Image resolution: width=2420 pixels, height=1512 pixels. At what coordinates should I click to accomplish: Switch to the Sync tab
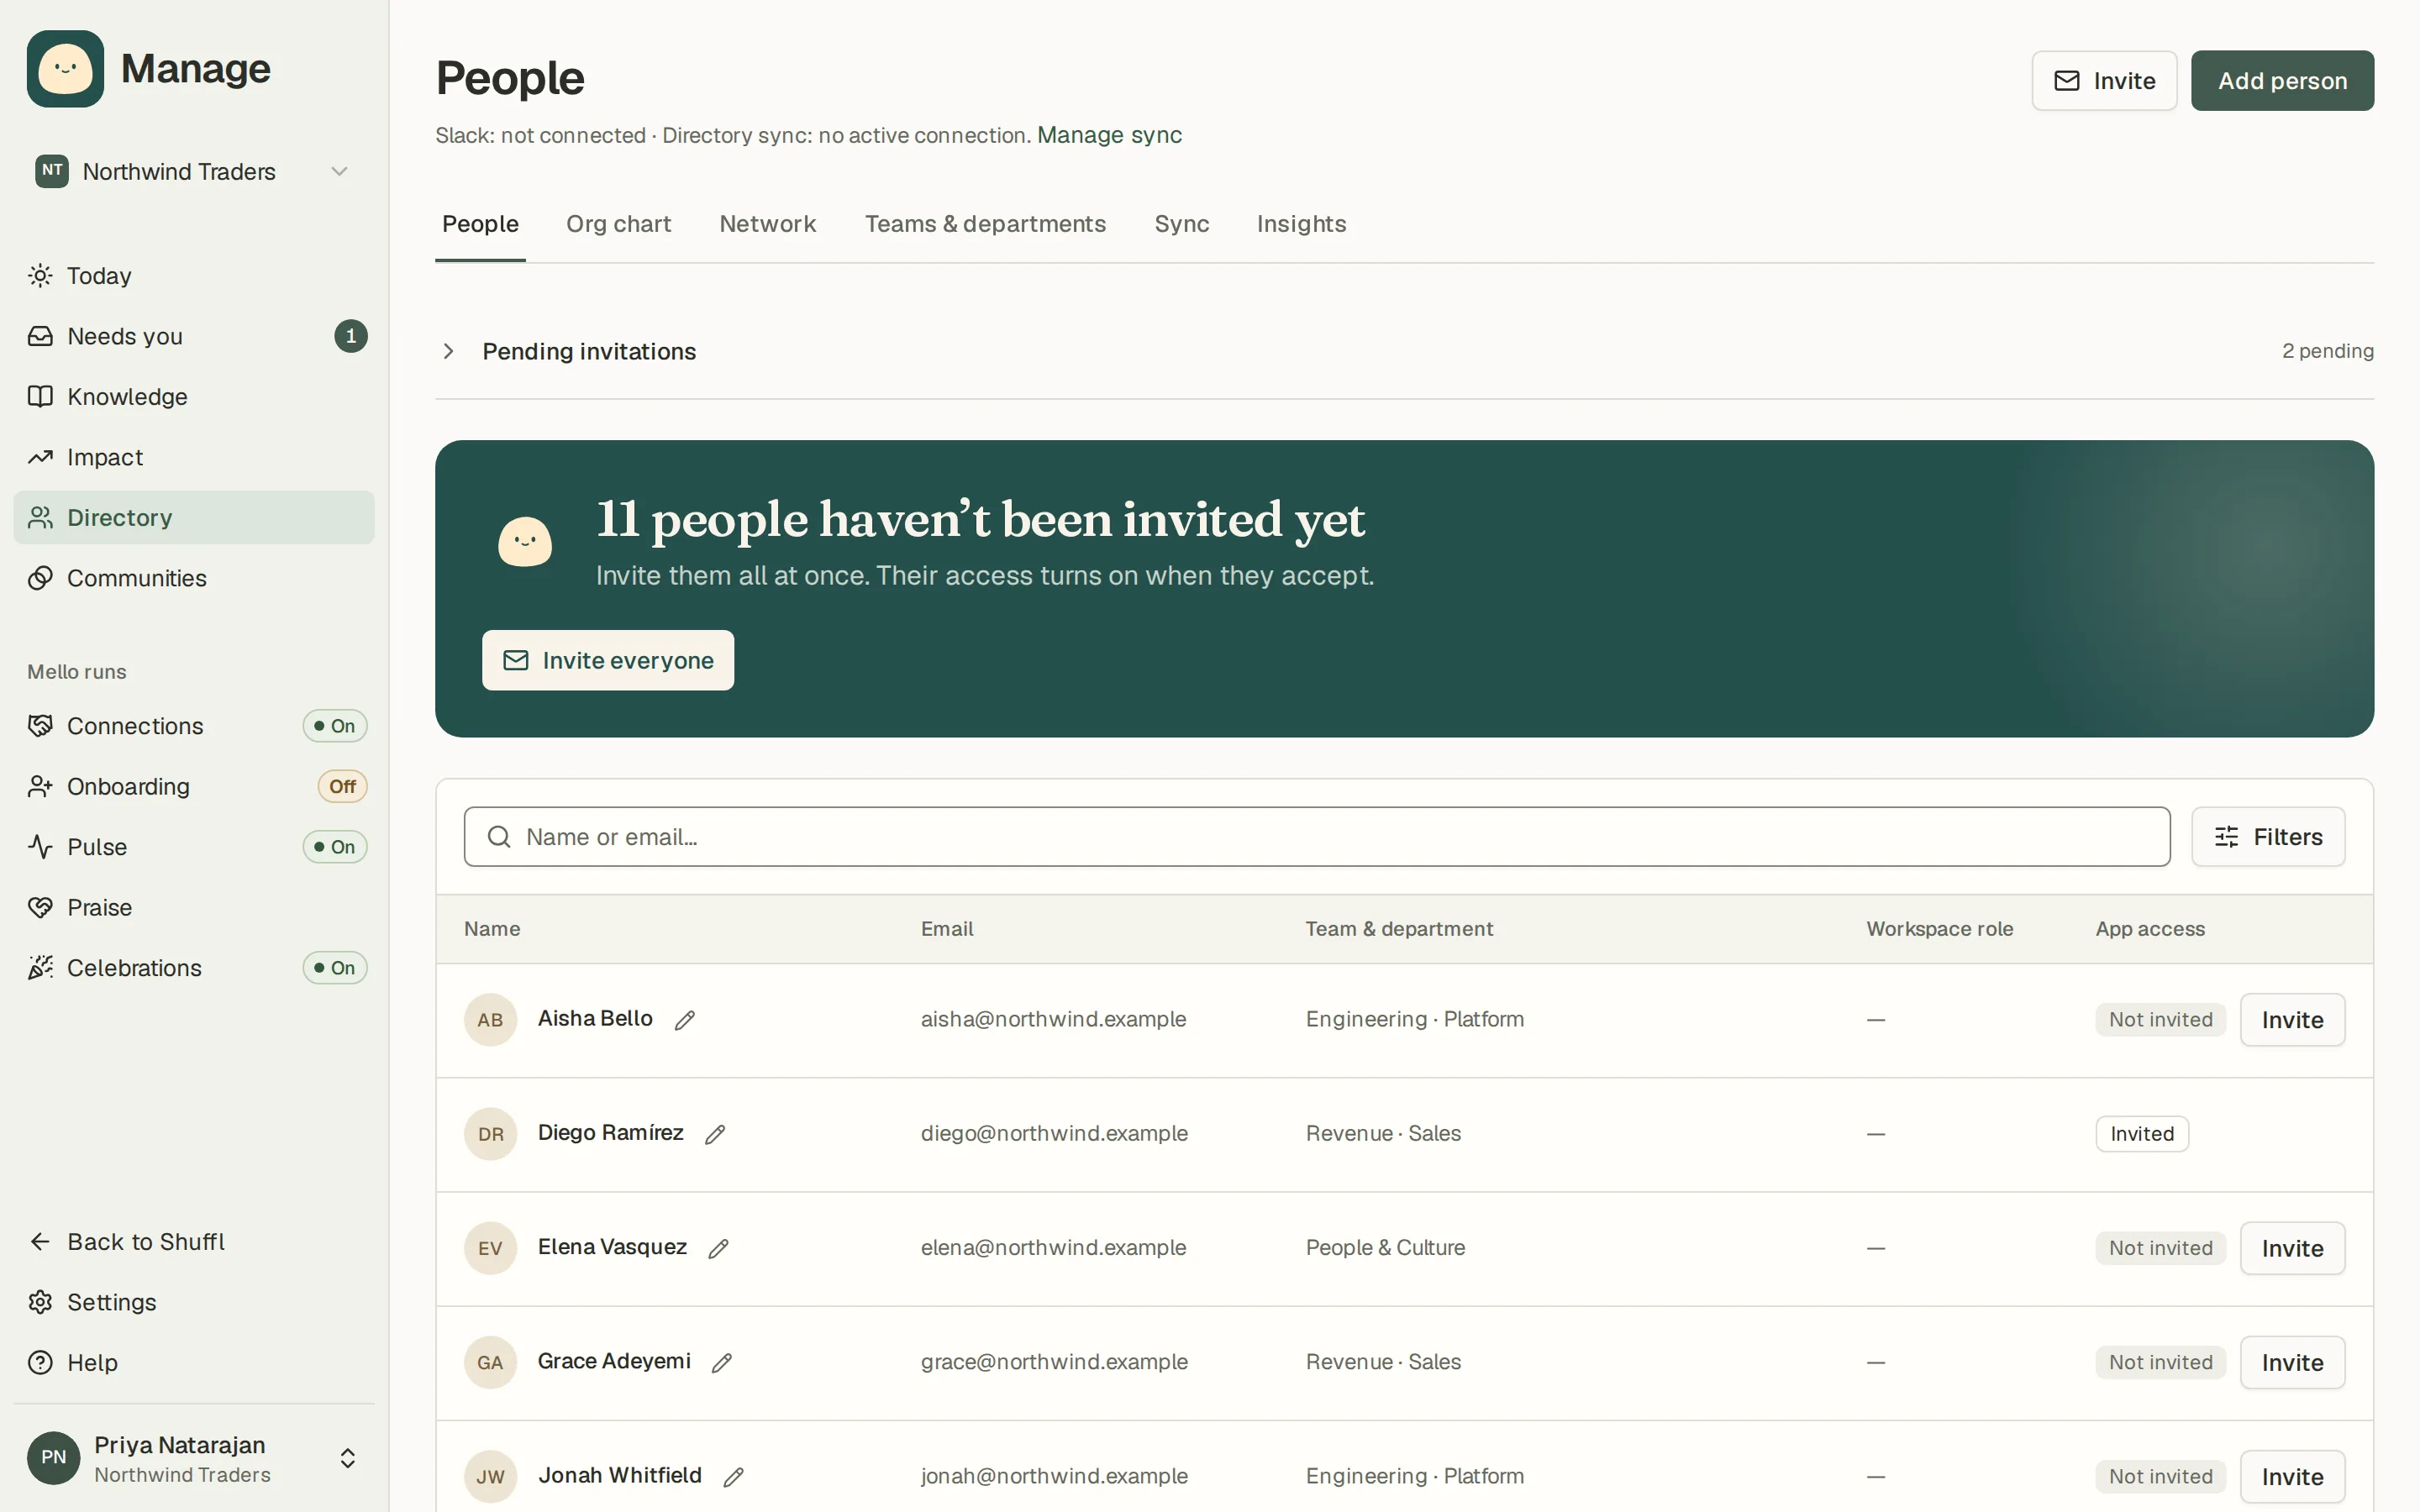pyautogui.click(x=1181, y=224)
